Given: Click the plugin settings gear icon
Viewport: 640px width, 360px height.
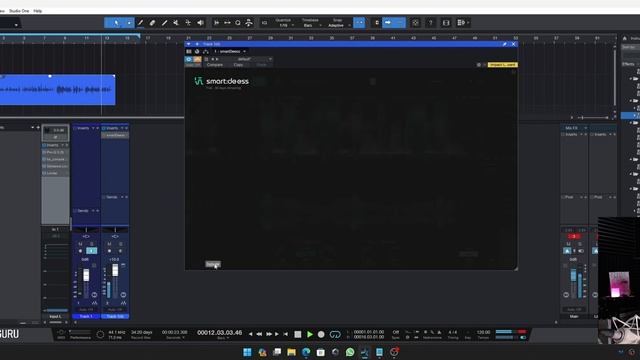Looking at the screenshot, I should point(479,65).
